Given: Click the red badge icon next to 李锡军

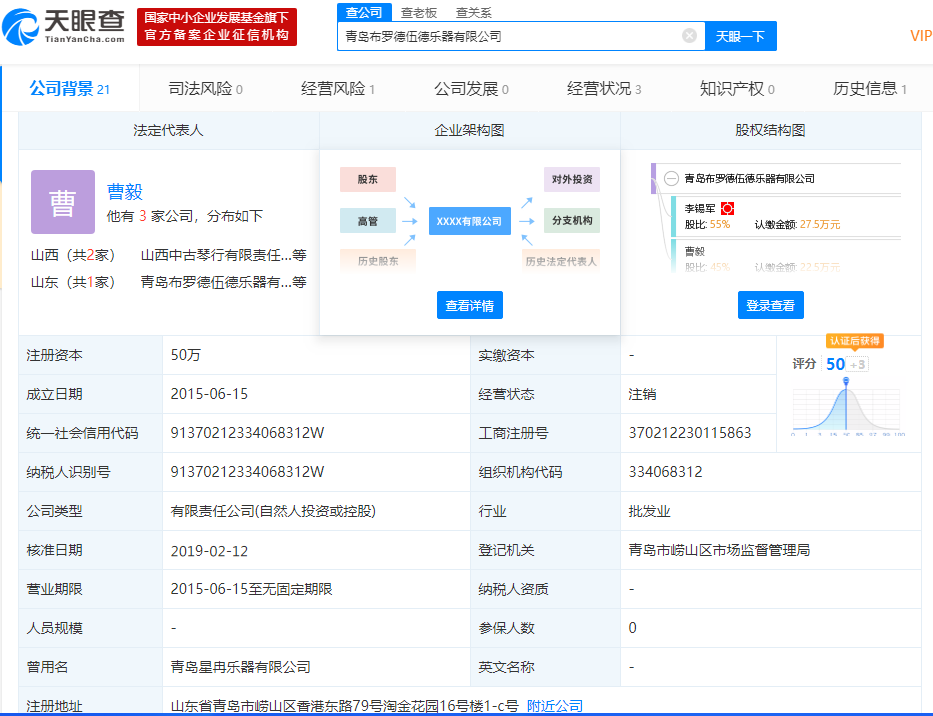Looking at the screenshot, I should click(x=727, y=208).
